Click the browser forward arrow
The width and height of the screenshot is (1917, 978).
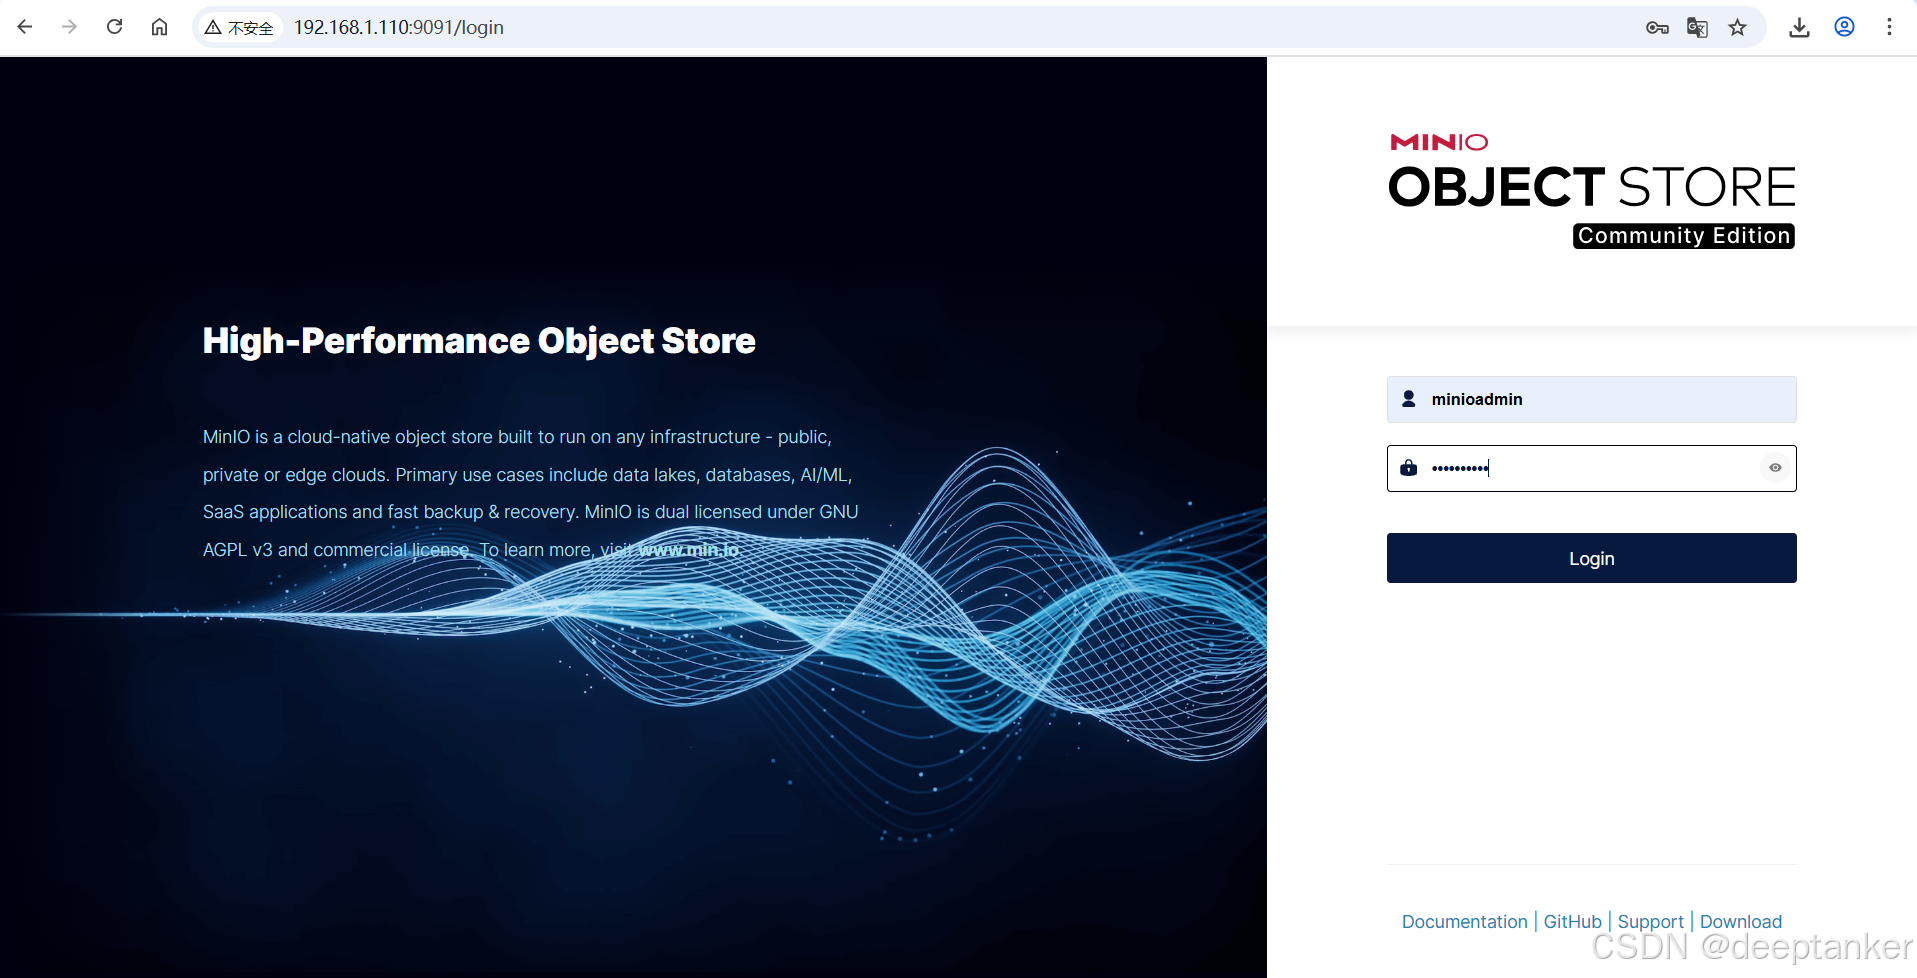tap(69, 27)
